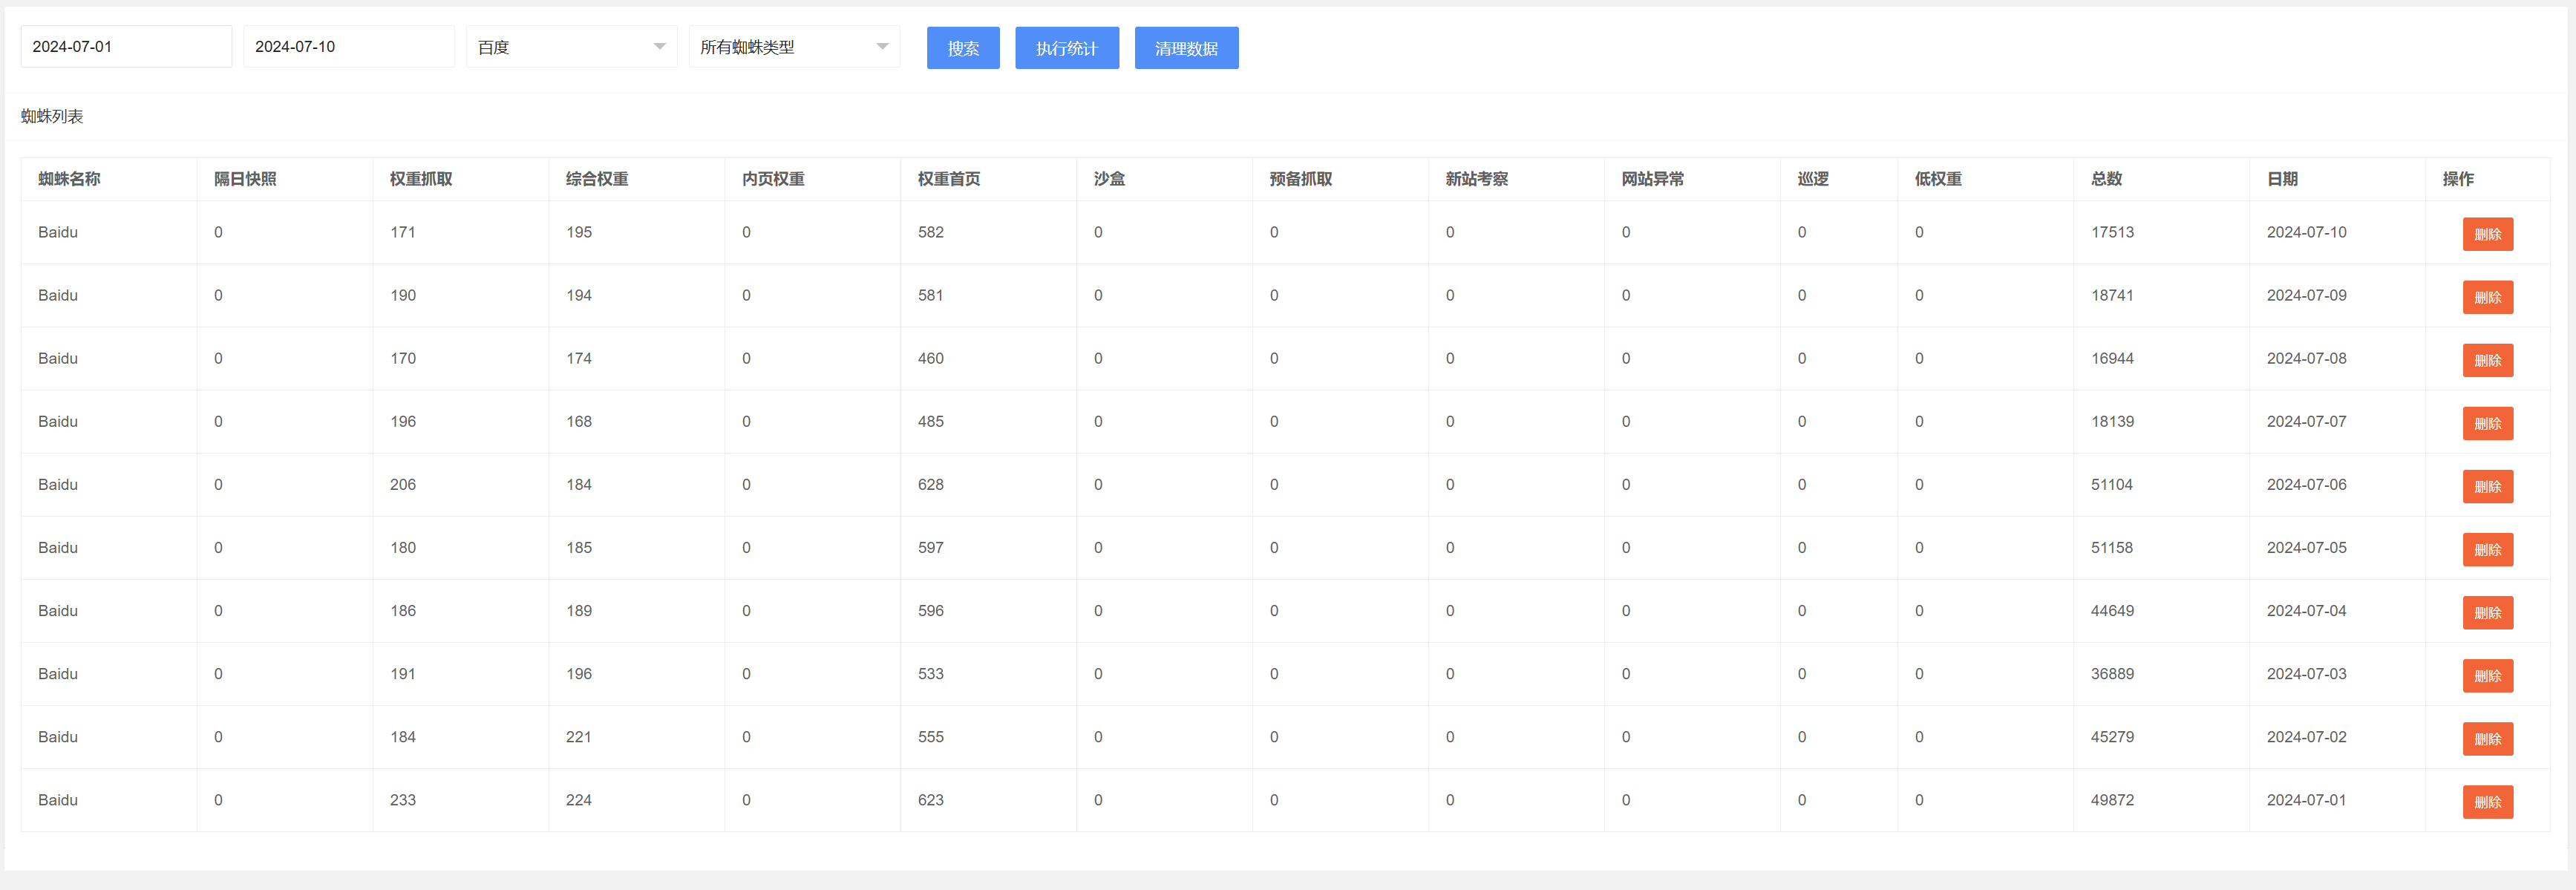Image resolution: width=2576 pixels, height=890 pixels.
Task: Click date cell 2024-07-03
Action: click(x=2306, y=673)
